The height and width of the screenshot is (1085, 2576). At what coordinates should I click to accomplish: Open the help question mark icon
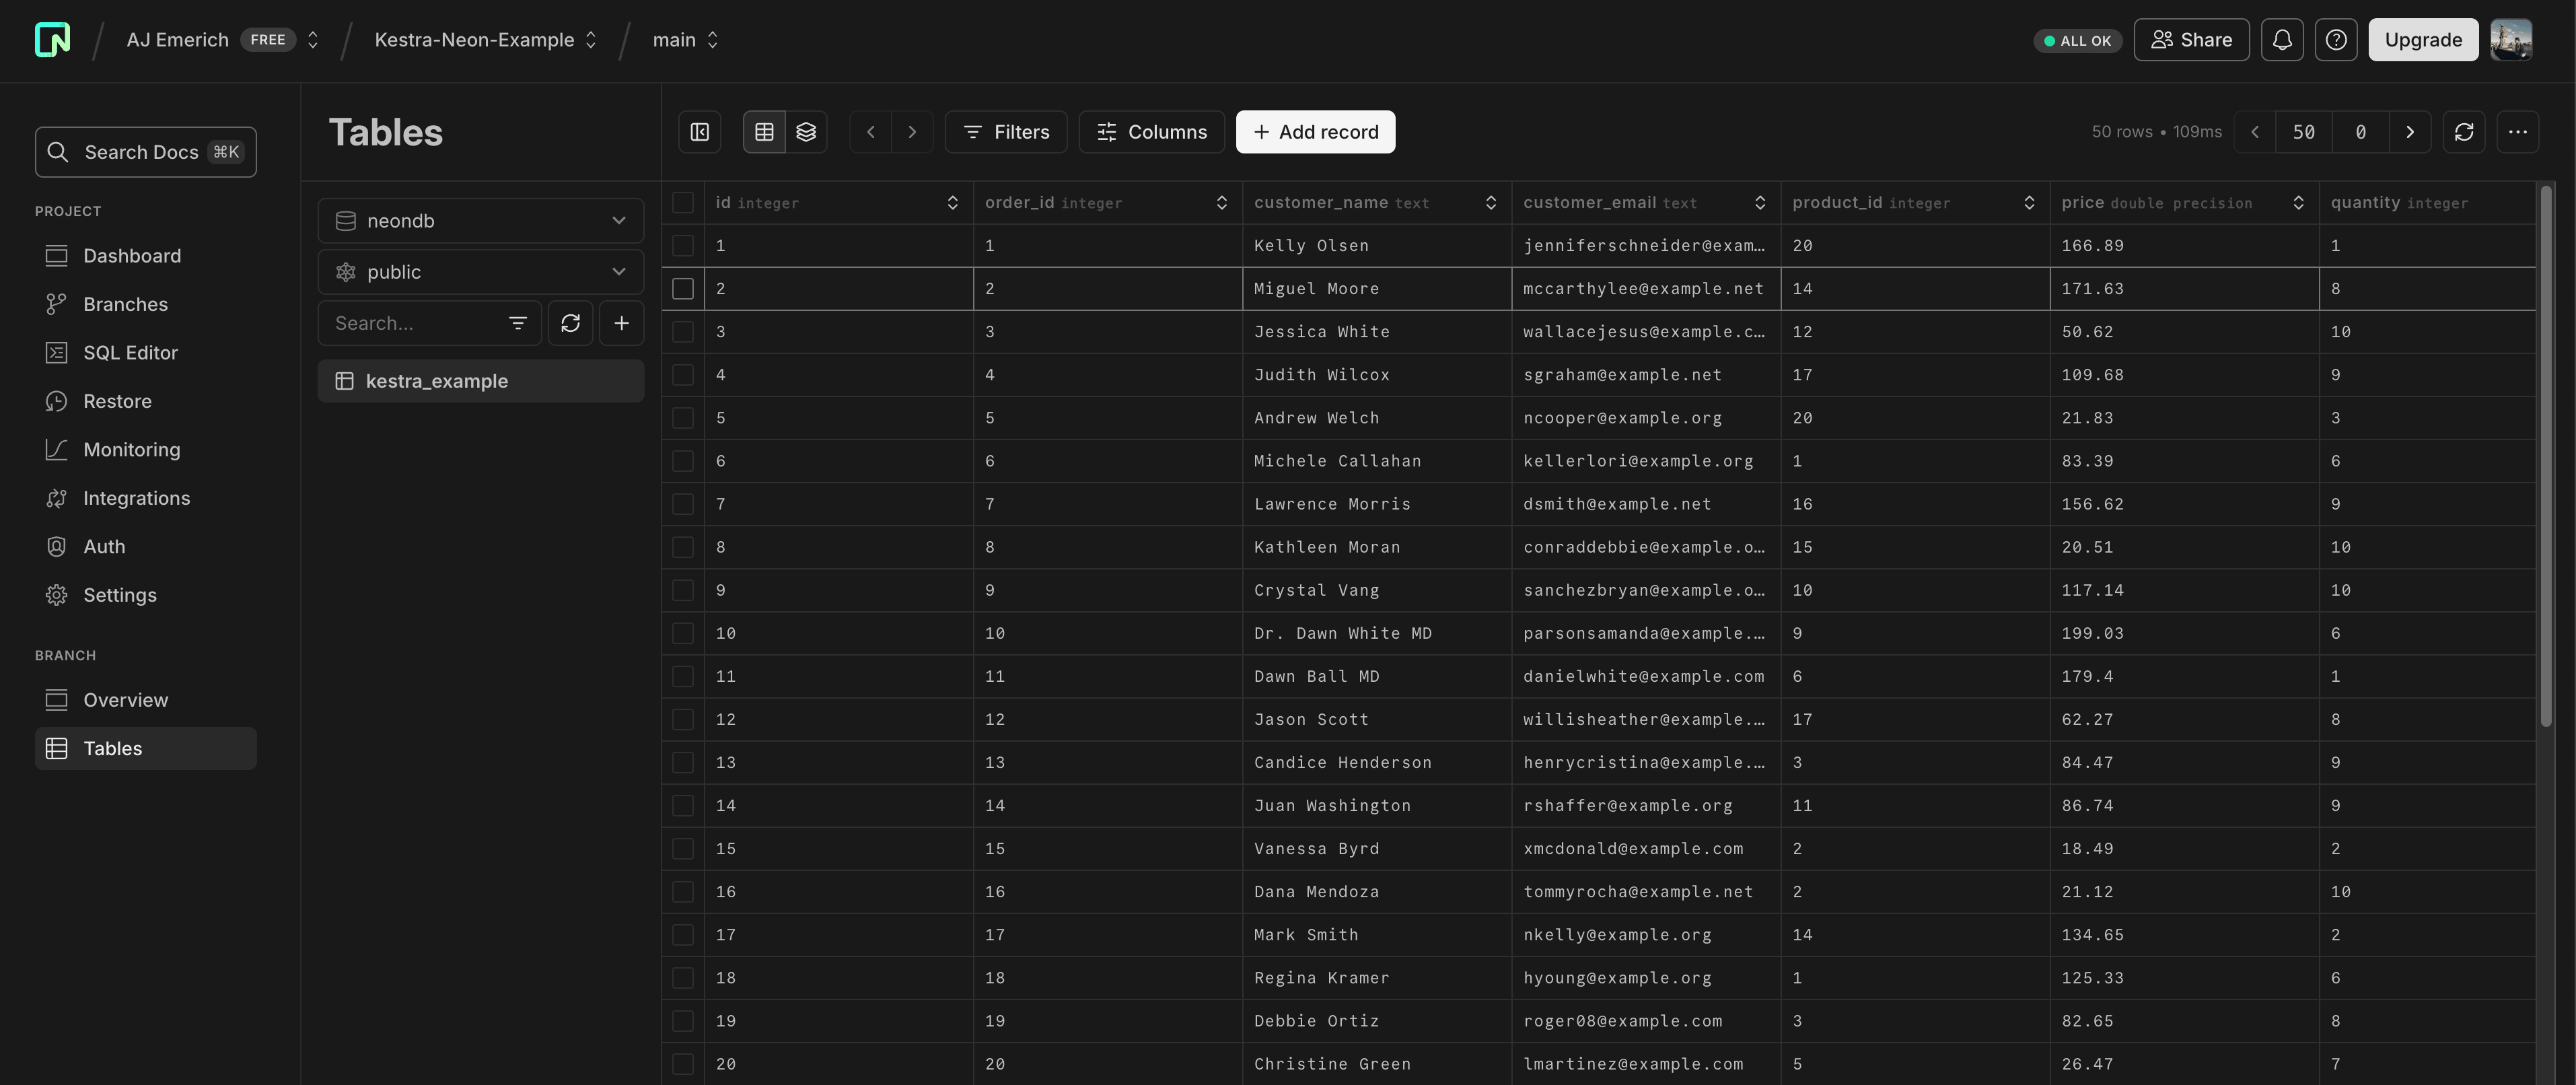click(x=2336, y=40)
